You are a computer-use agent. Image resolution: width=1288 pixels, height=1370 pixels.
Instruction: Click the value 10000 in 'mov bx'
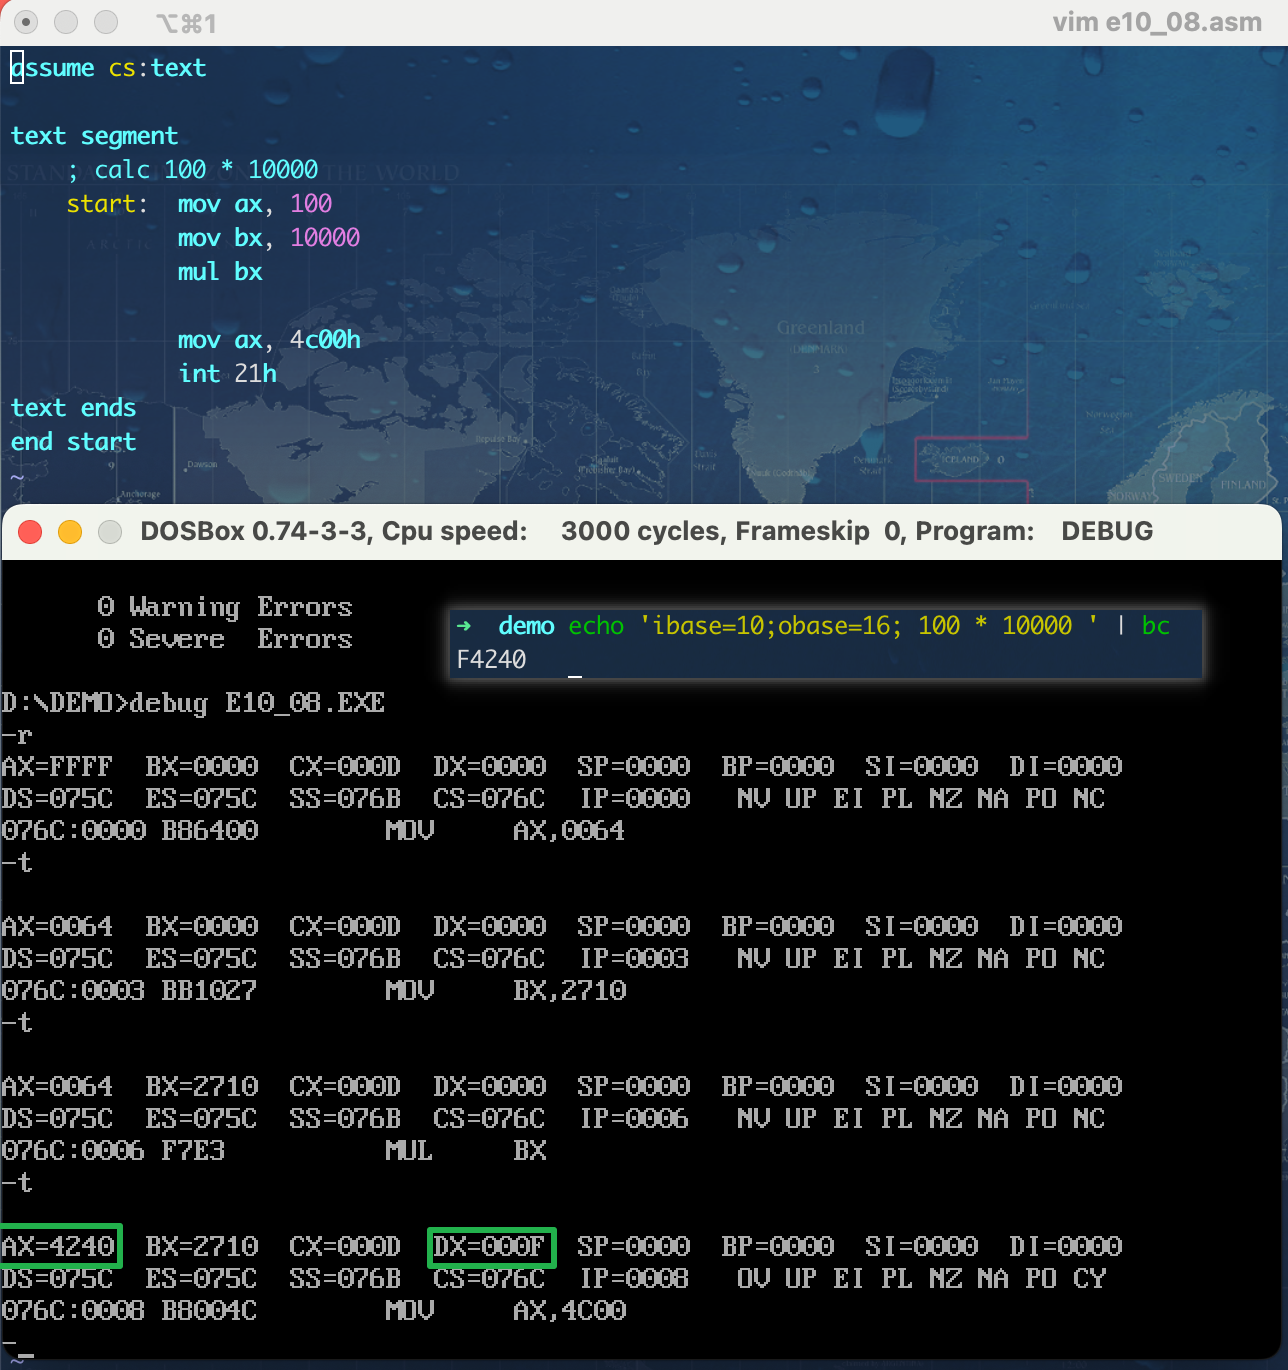pyautogui.click(x=325, y=238)
